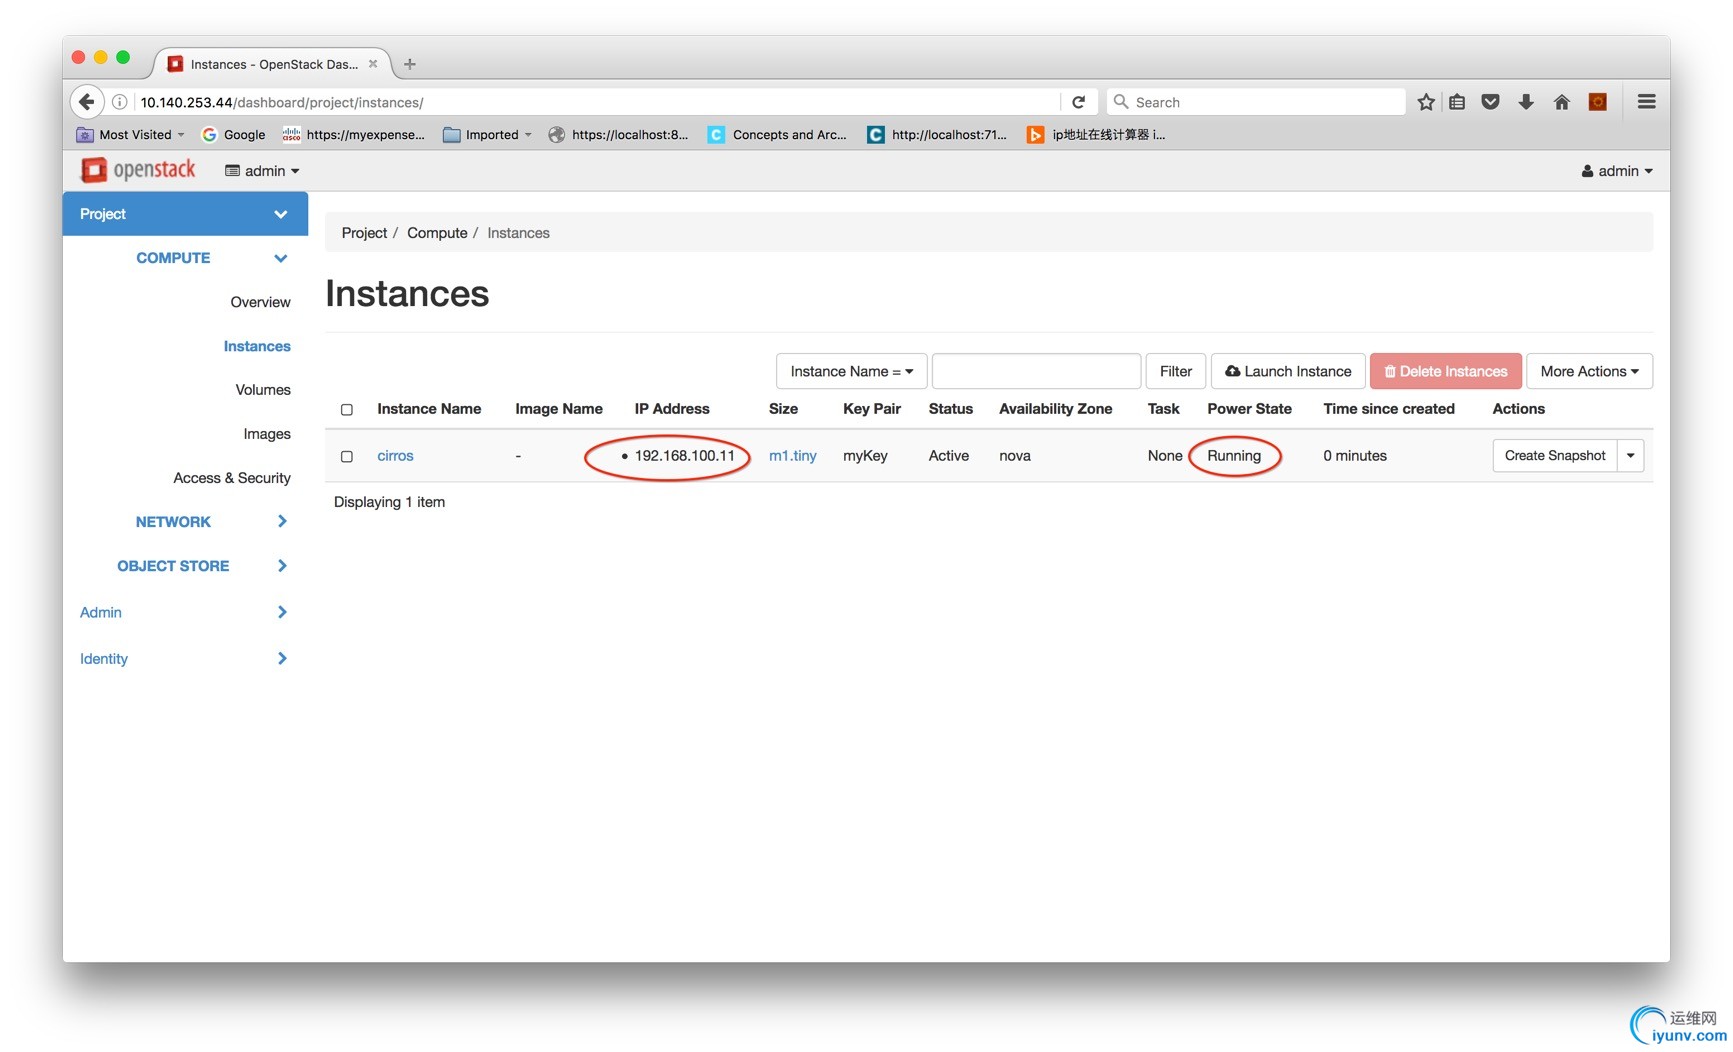Select all instances with header checkbox
The width and height of the screenshot is (1733, 1052).
point(347,410)
